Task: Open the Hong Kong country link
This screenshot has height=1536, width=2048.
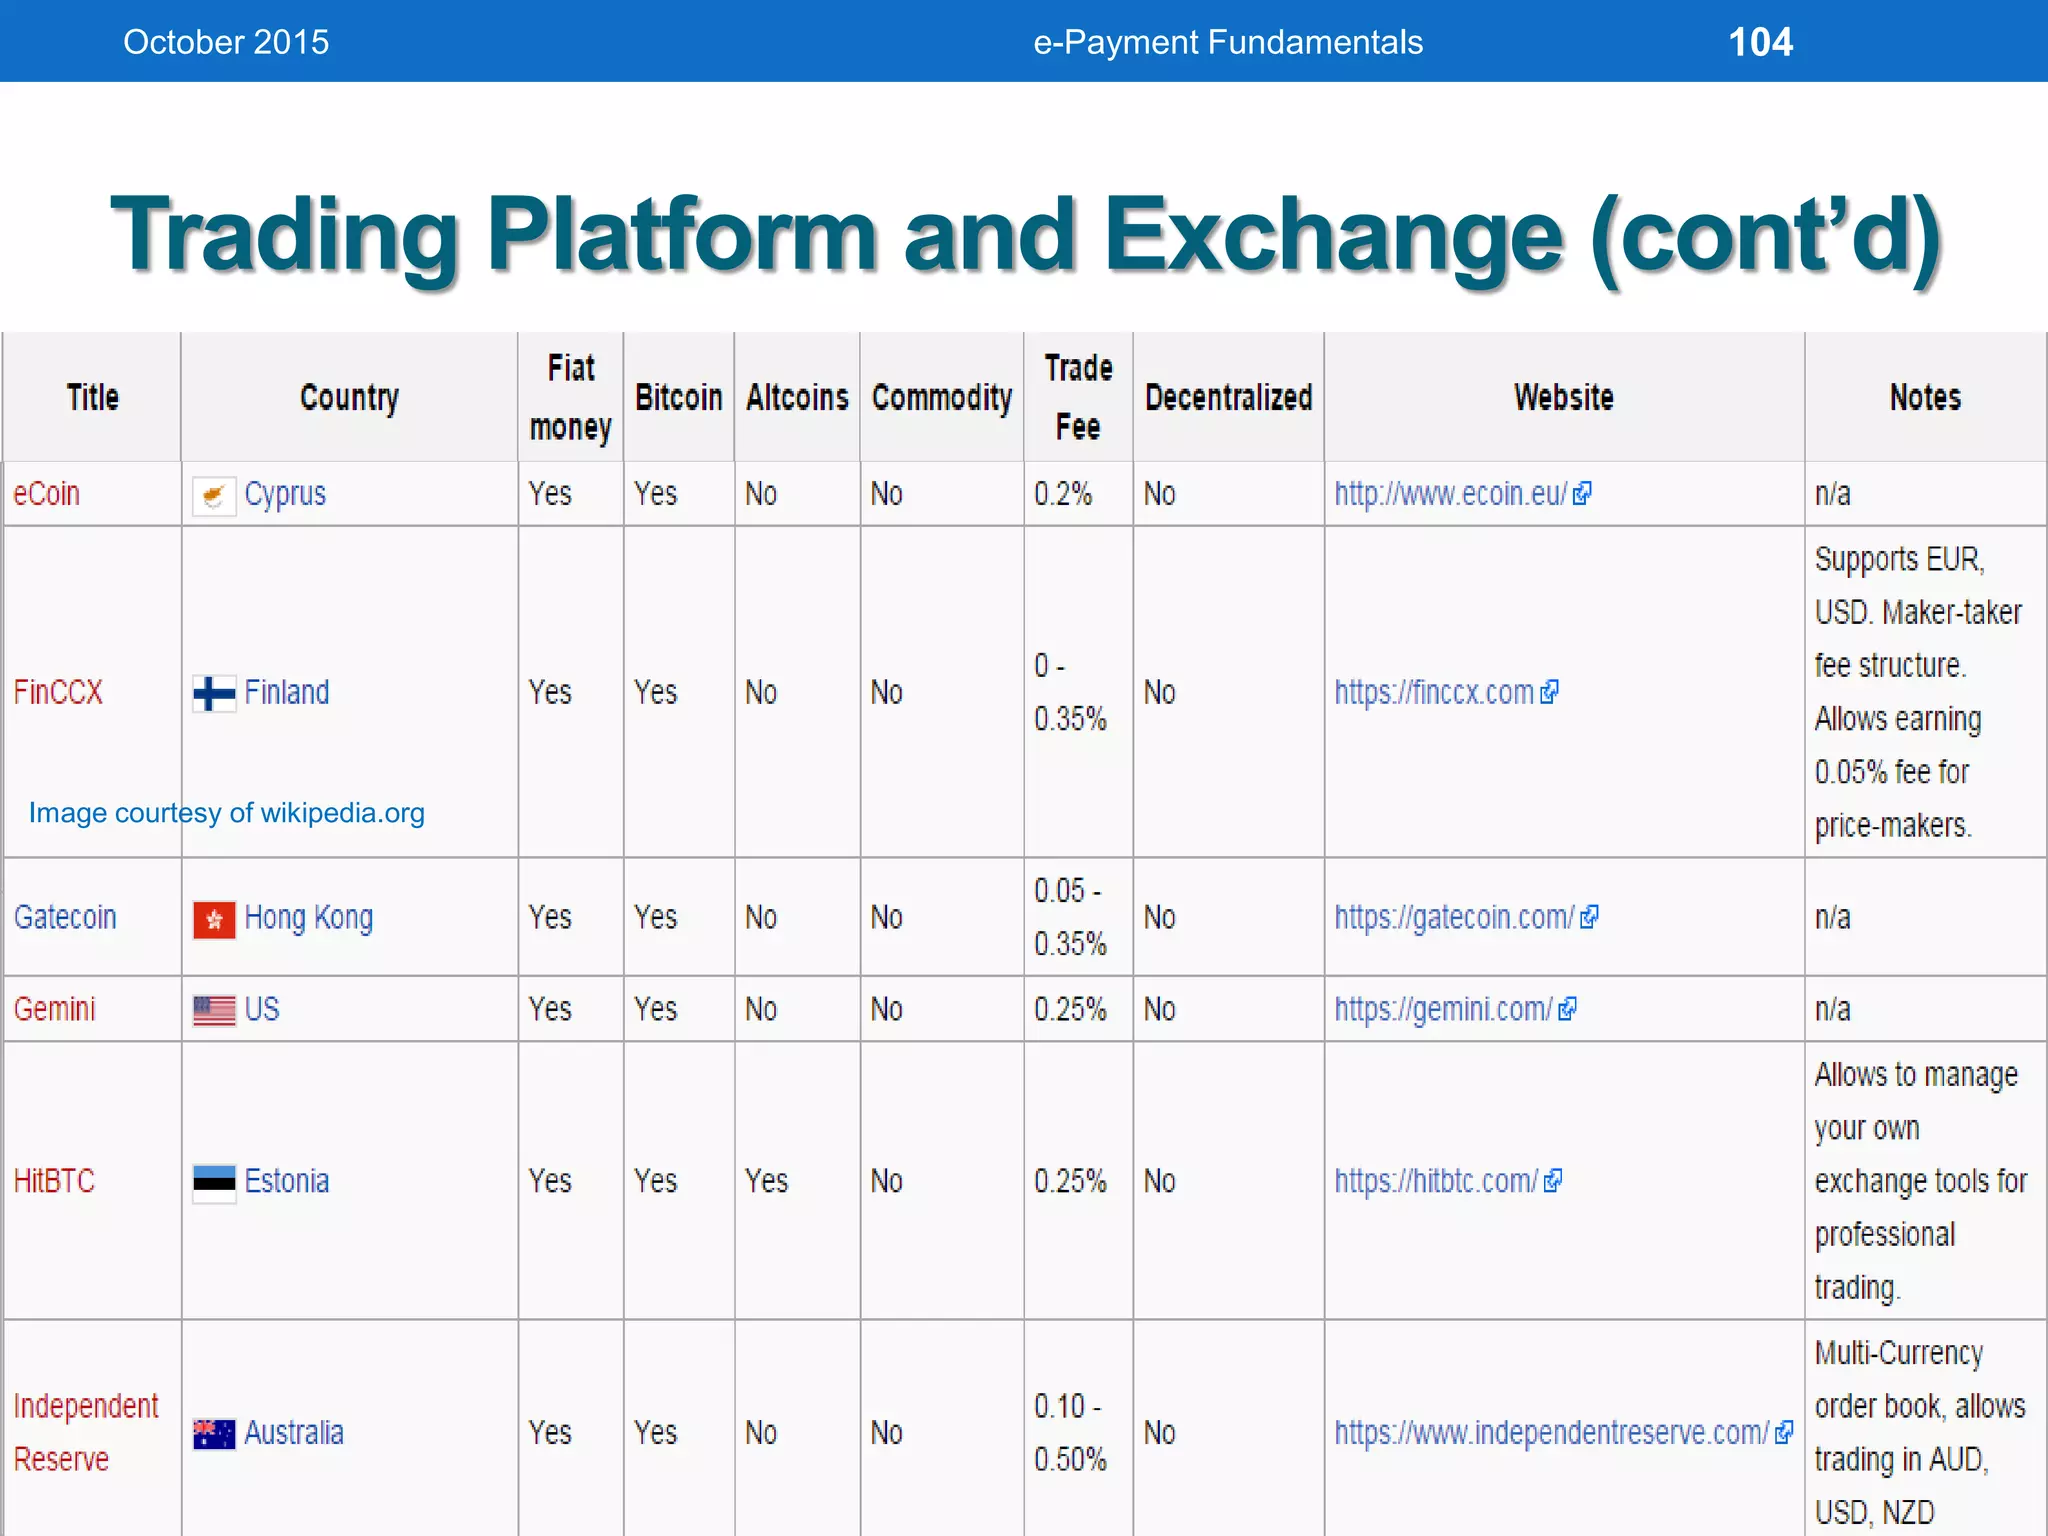Action: pyautogui.click(x=309, y=918)
